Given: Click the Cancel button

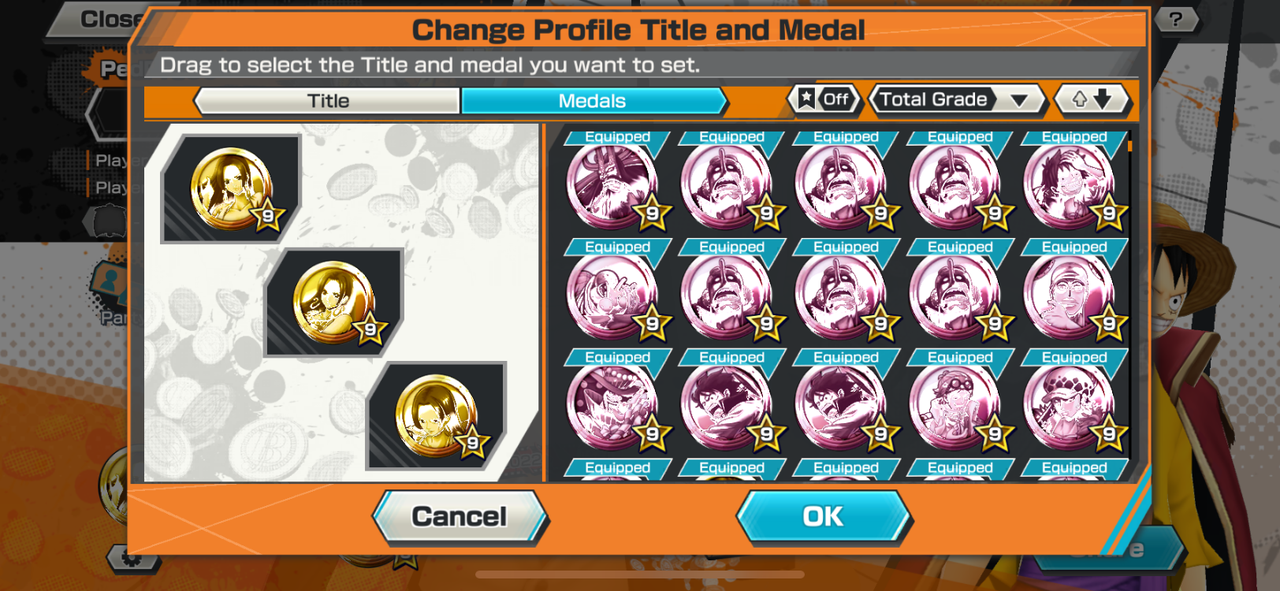Looking at the screenshot, I should click(460, 516).
